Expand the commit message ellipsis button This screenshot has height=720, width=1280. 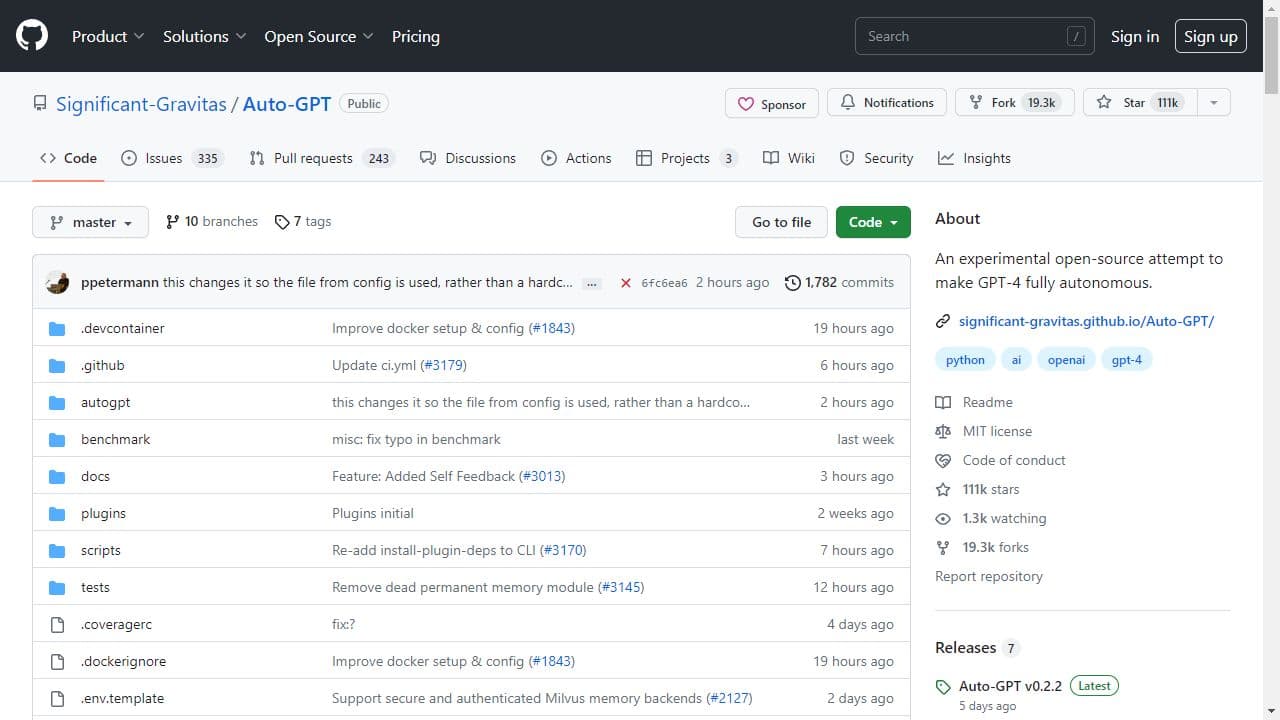point(592,283)
